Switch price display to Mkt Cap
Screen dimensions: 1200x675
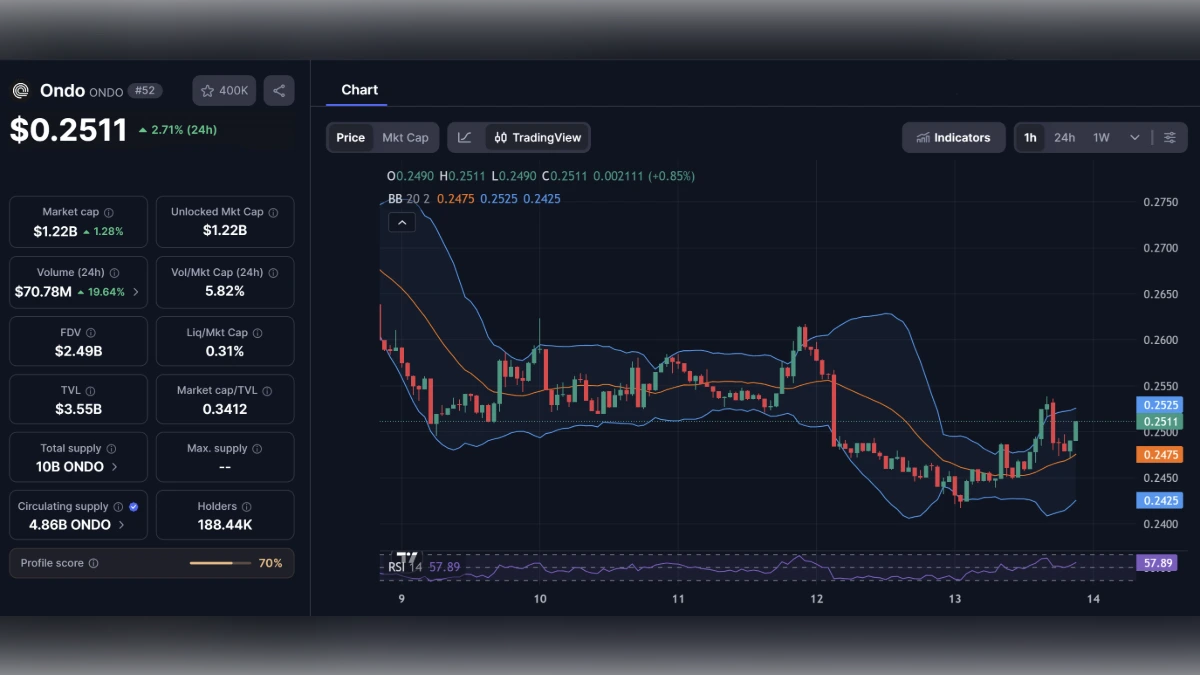[405, 137]
